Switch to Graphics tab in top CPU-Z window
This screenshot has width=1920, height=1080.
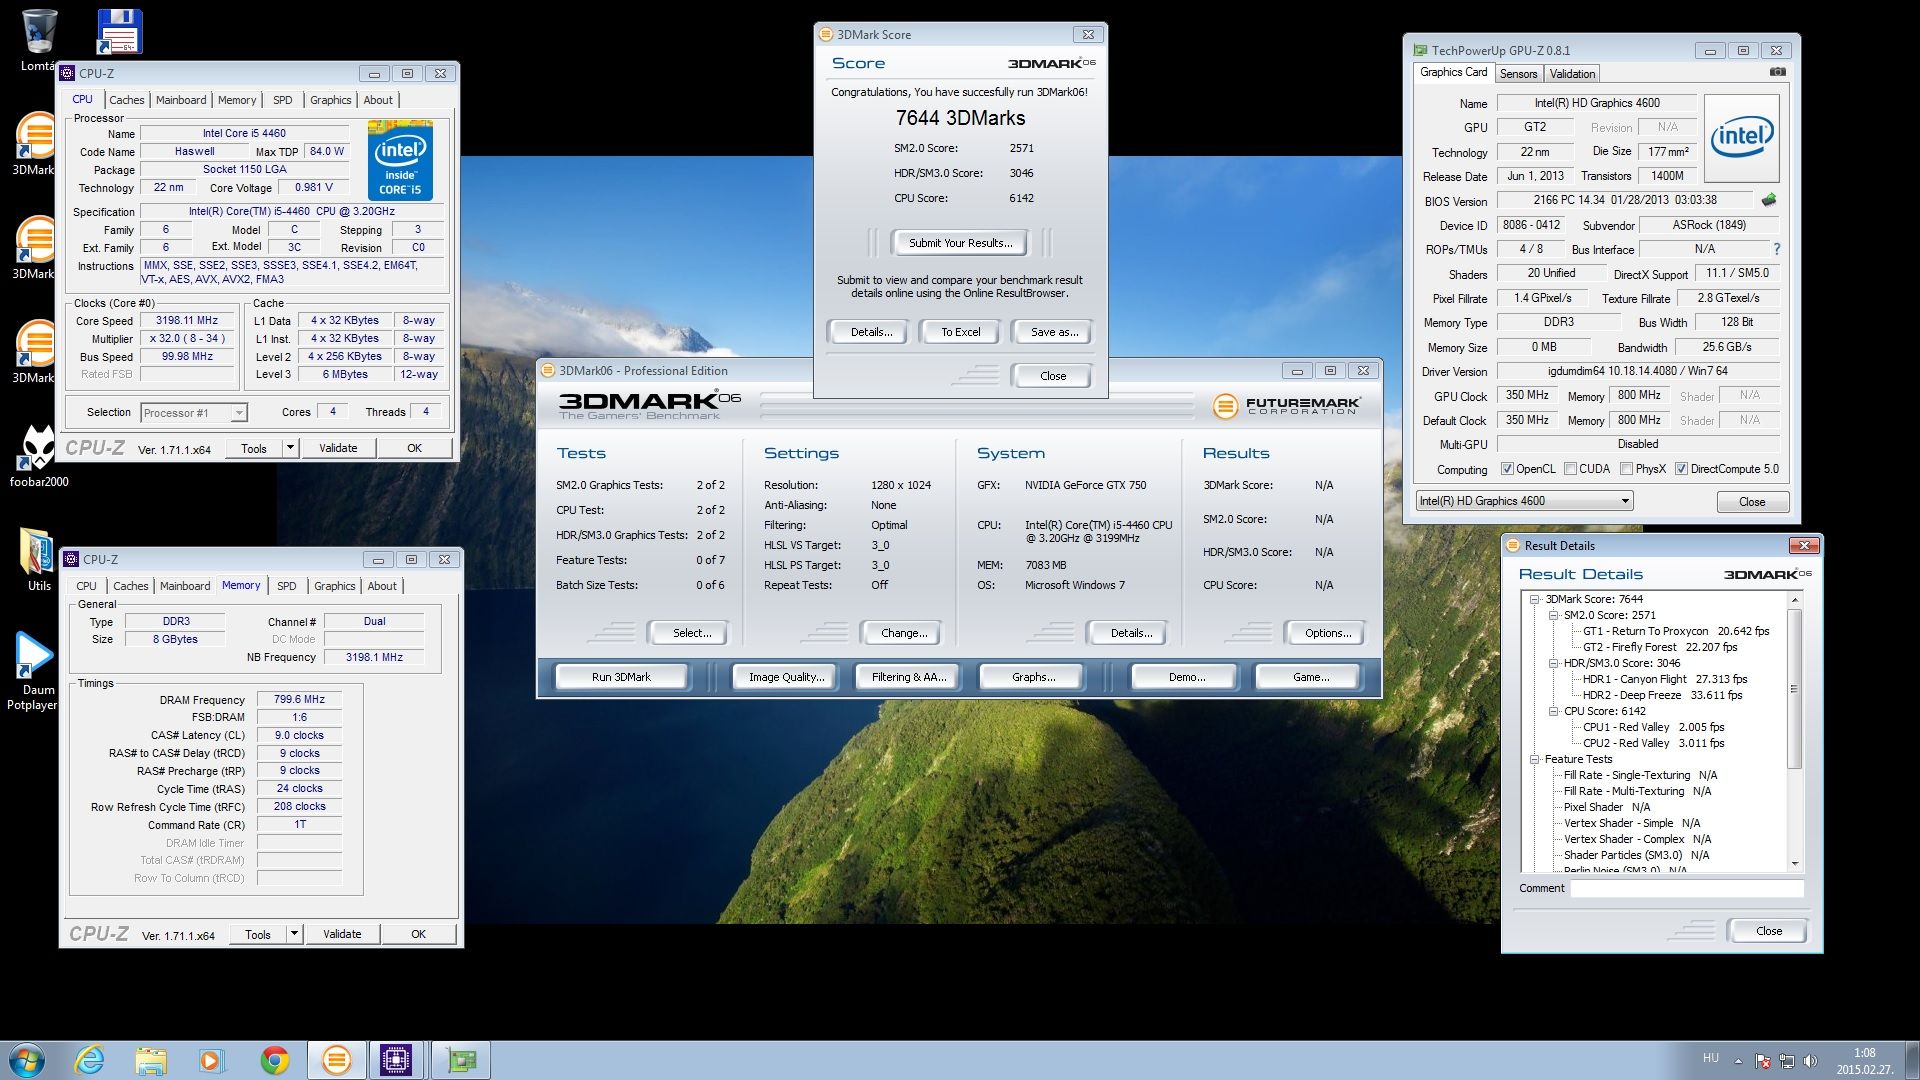(x=330, y=100)
